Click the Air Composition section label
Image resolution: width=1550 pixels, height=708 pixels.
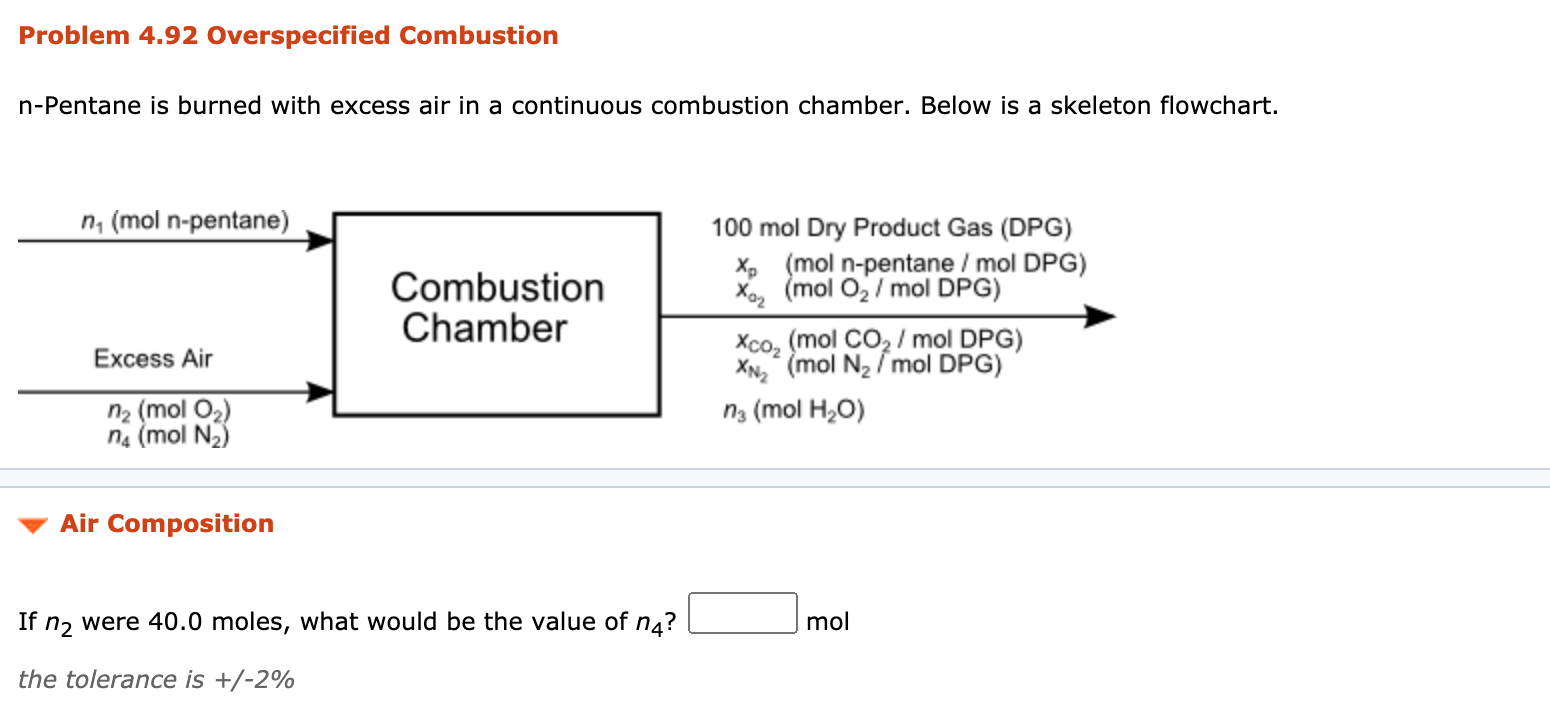pyautogui.click(x=166, y=522)
